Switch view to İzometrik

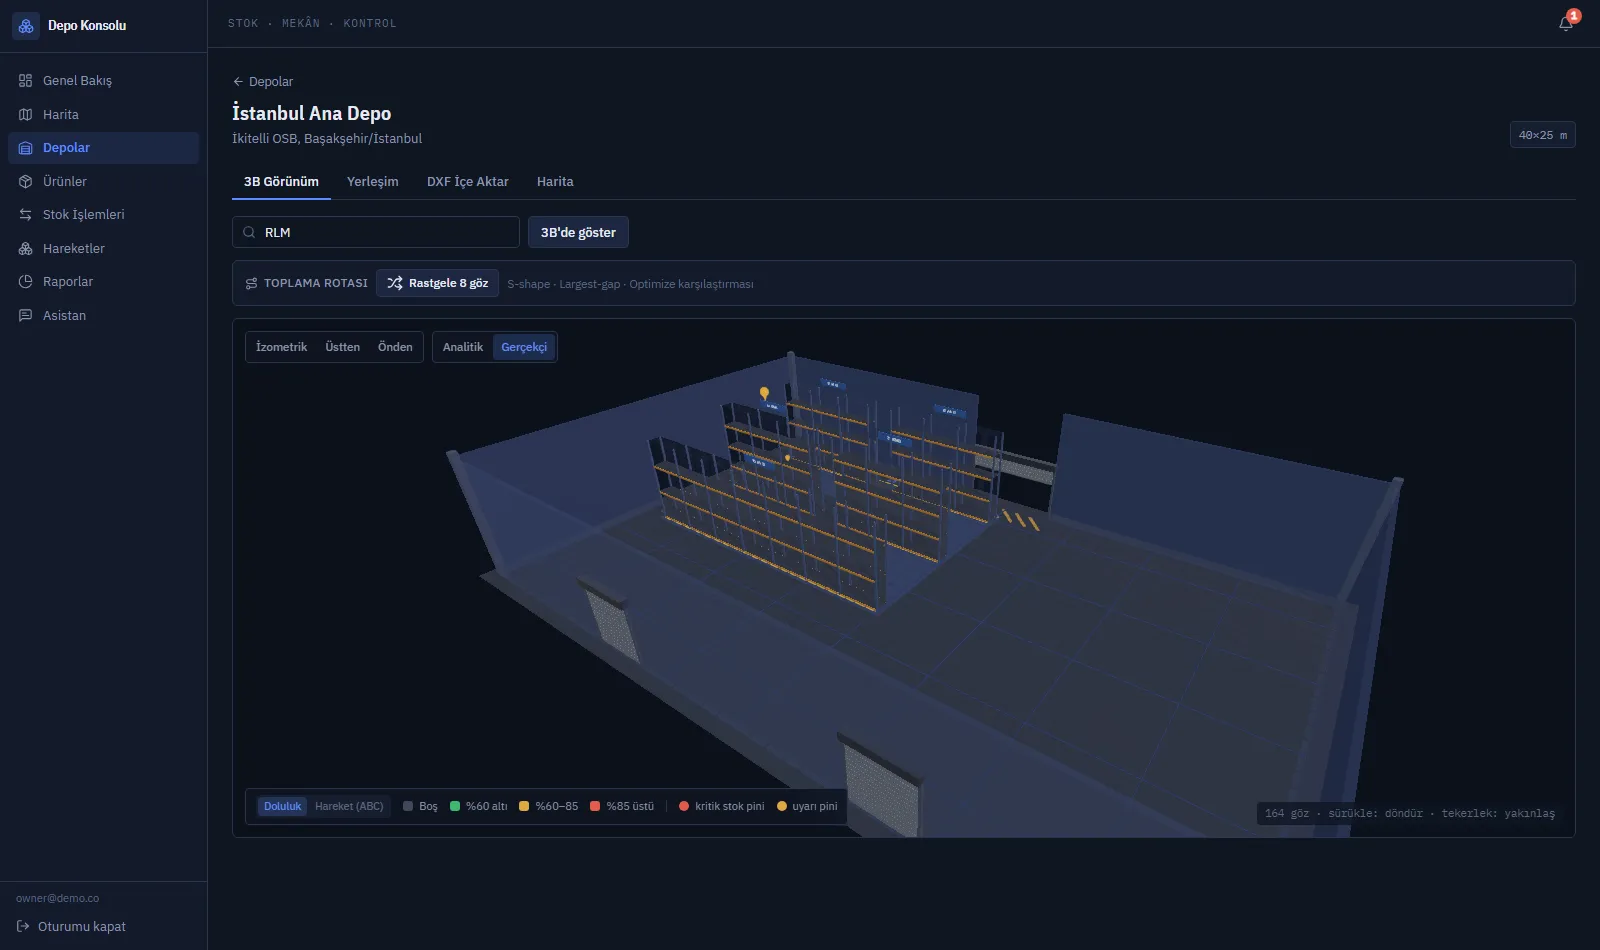click(x=281, y=347)
